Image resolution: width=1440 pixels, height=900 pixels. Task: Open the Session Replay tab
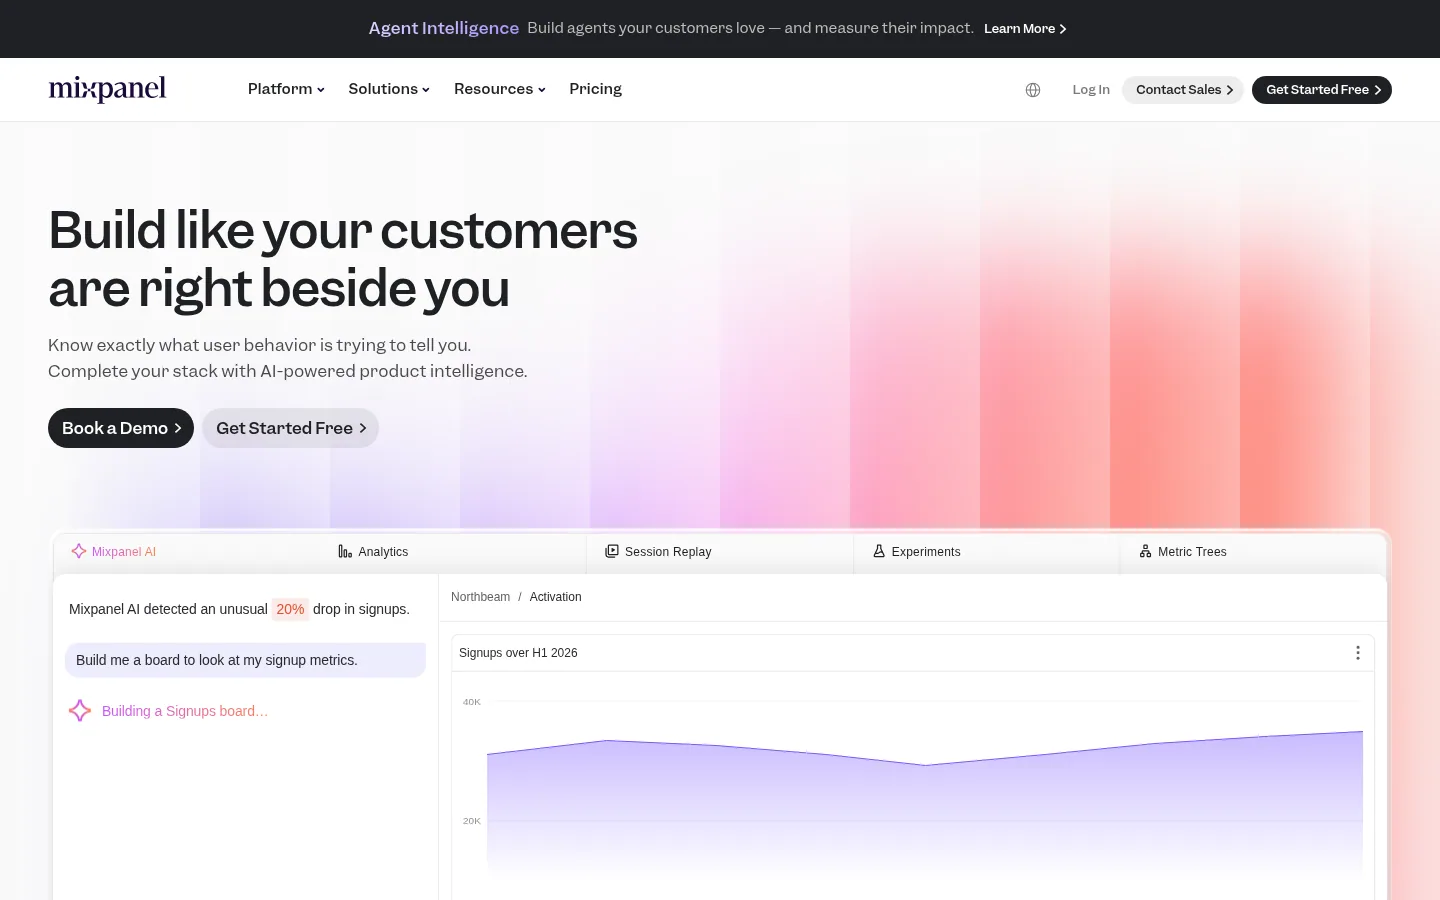[719, 552]
